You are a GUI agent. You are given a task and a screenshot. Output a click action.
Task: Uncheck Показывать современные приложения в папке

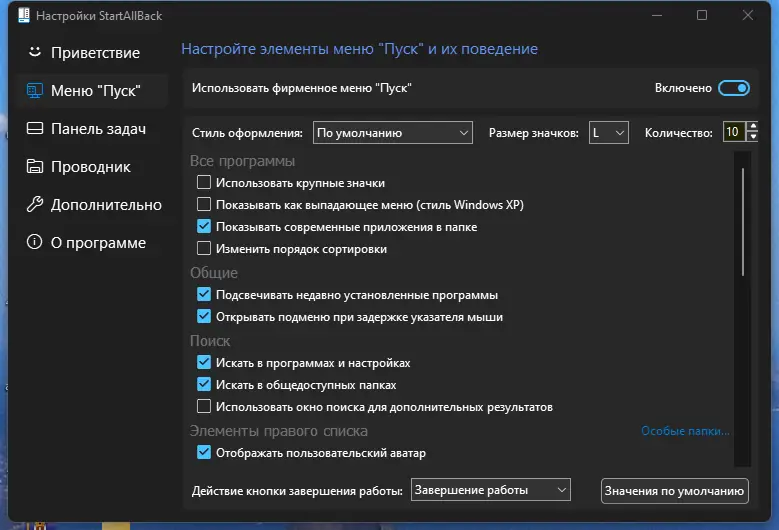pos(204,227)
